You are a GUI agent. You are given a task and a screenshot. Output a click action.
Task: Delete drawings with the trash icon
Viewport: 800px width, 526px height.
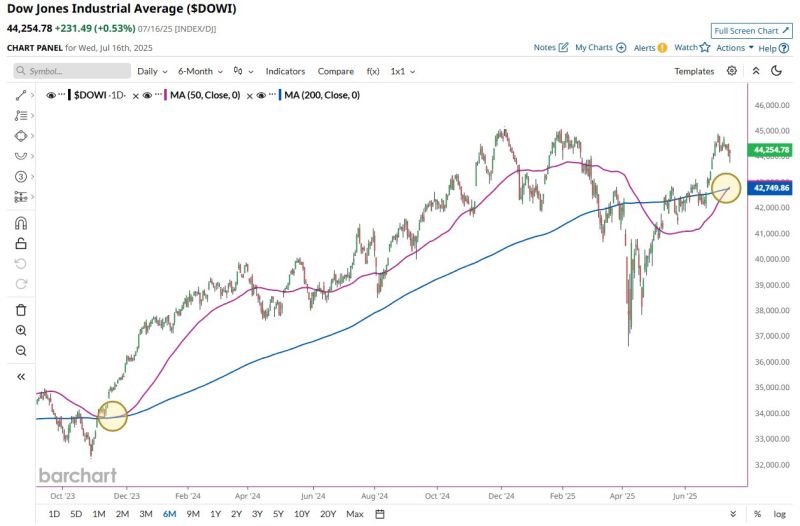(x=21, y=310)
